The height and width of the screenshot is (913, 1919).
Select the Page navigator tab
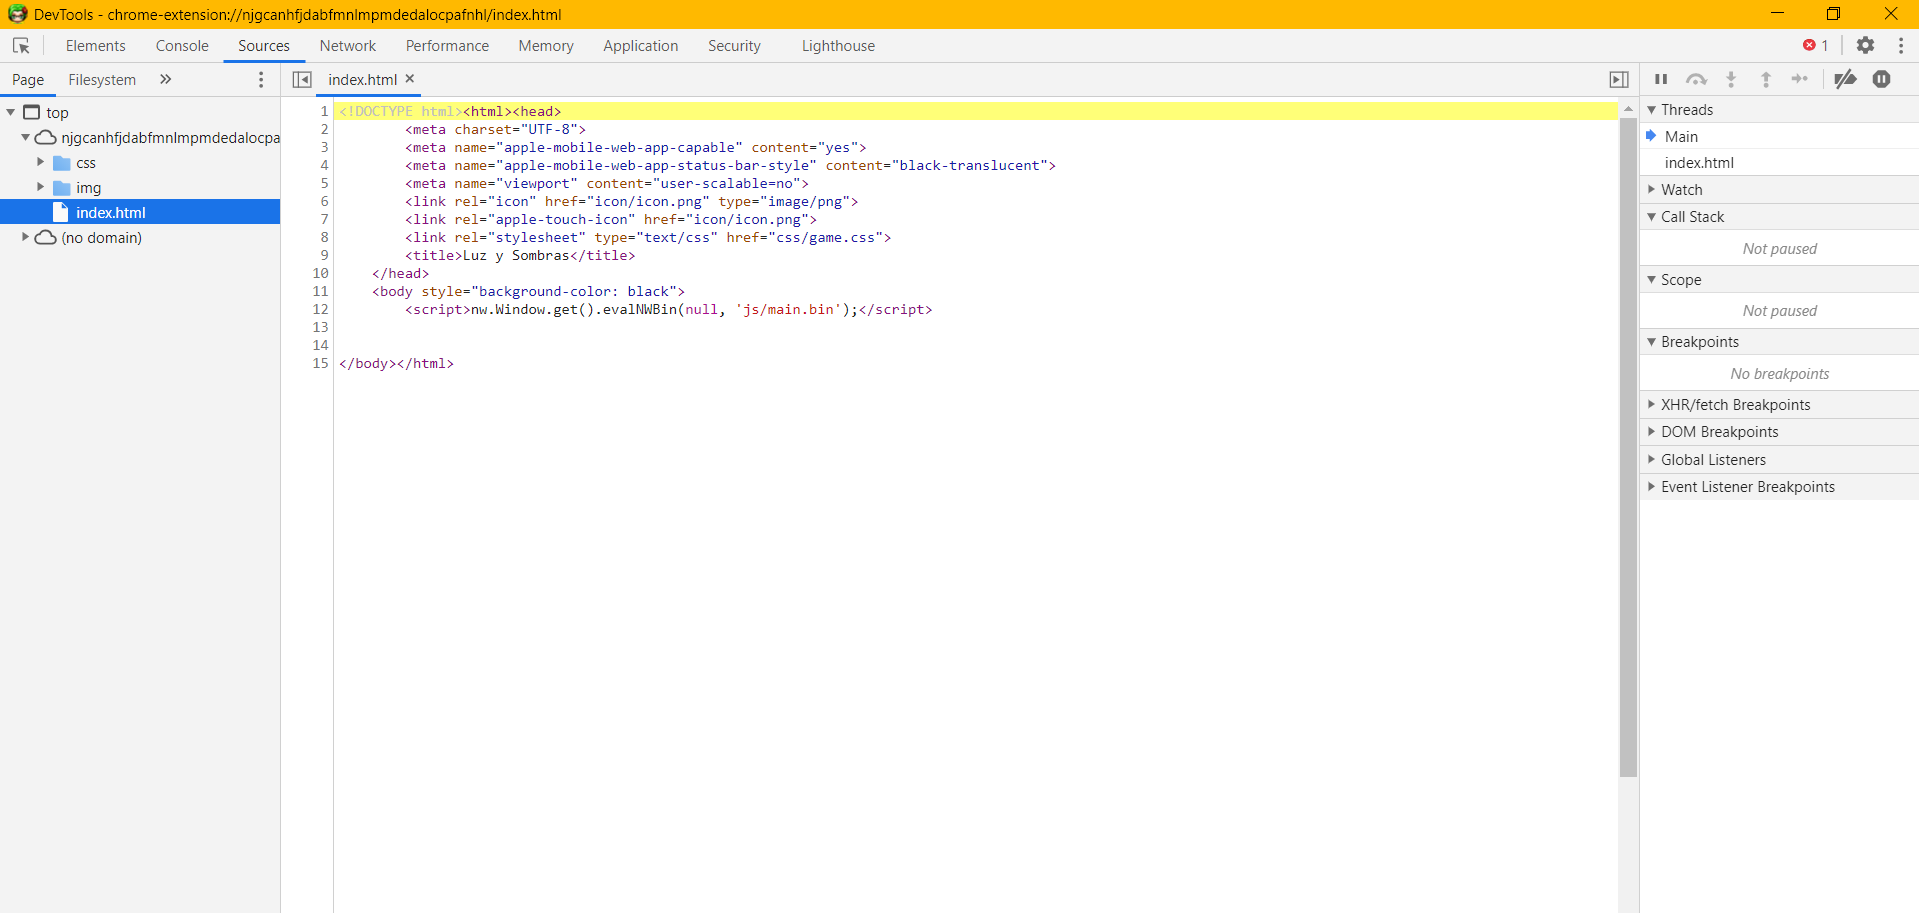(x=28, y=80)
